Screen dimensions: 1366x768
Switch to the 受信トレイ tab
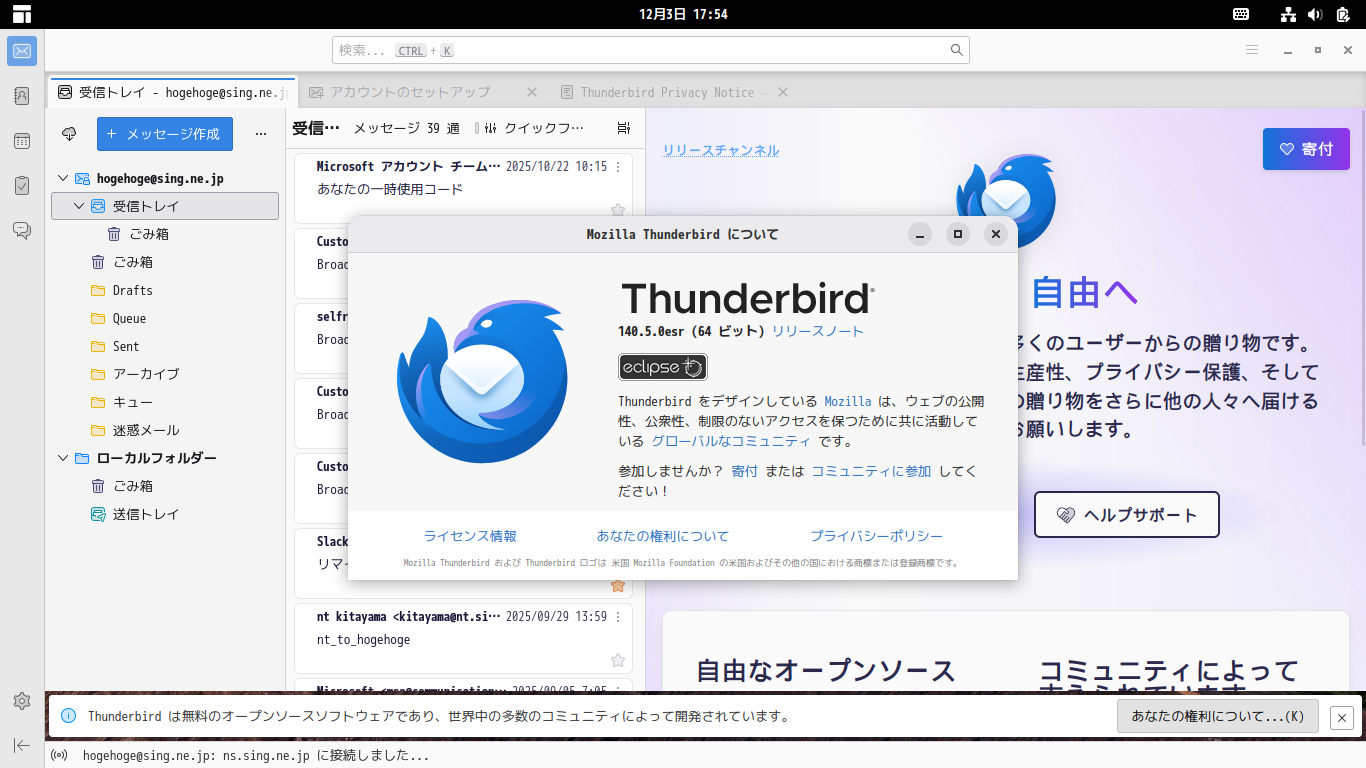(172, 92)
